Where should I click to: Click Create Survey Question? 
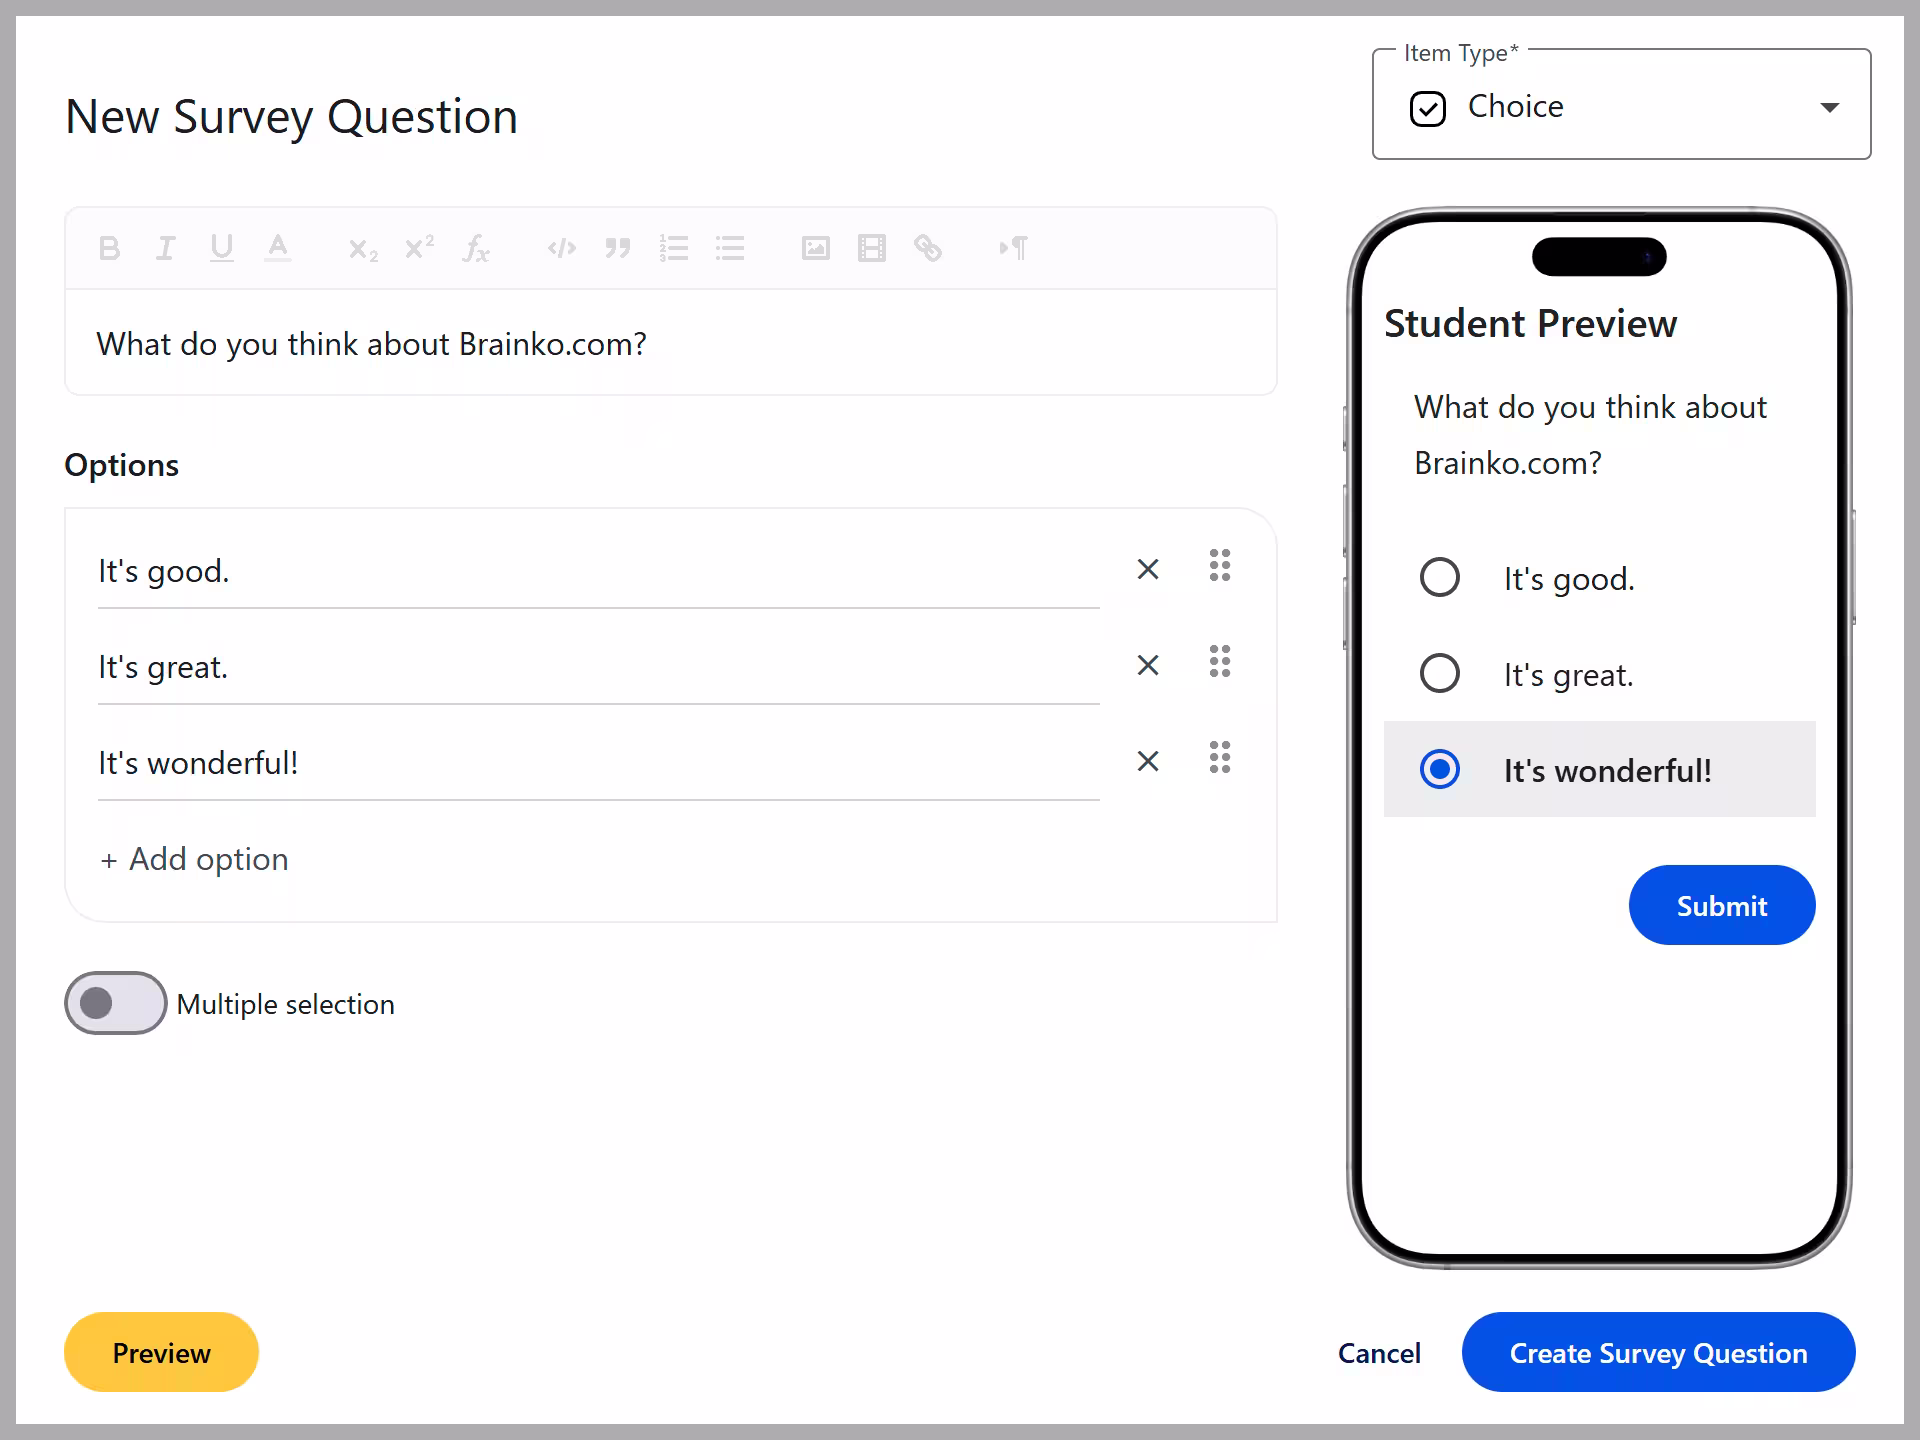(x=1658, y=1353)
